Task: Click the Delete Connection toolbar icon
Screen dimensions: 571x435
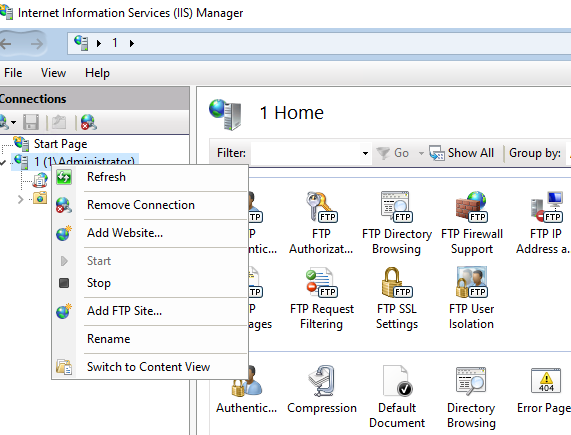Action: pos(88,122)
